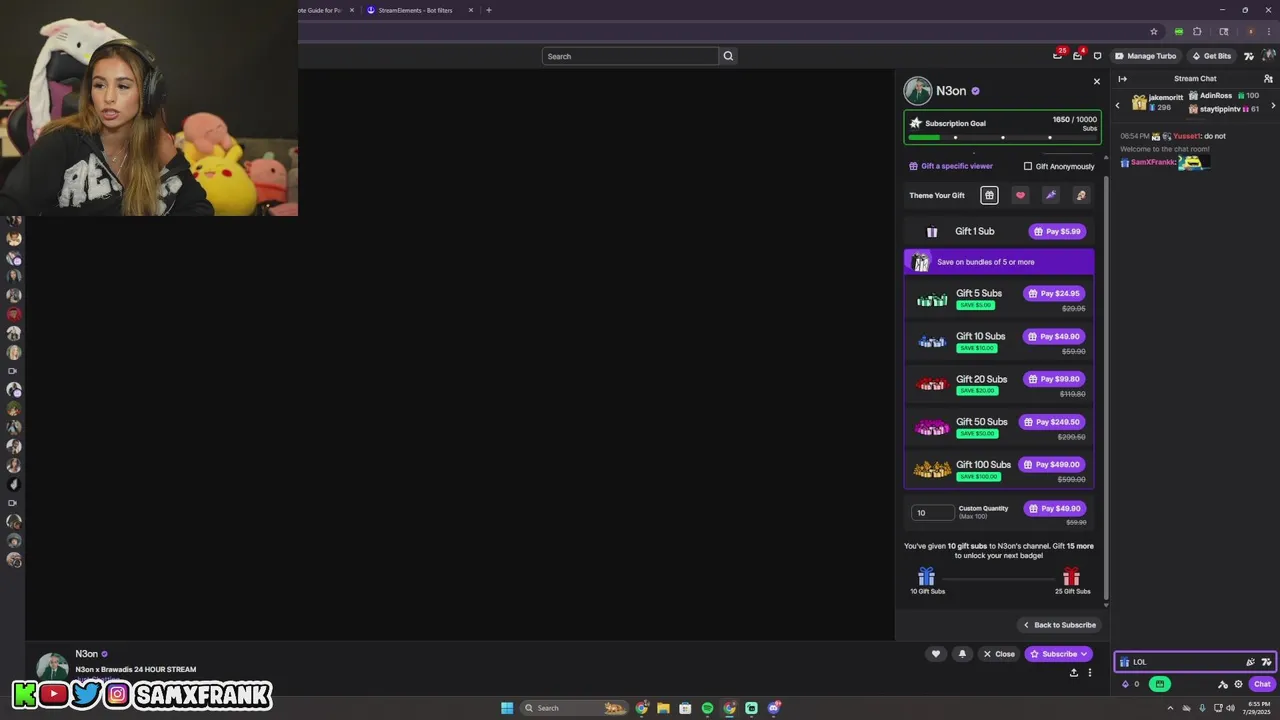
Task: Pay $49.90 for the custom quantity
Action: tap(1054, 508)
